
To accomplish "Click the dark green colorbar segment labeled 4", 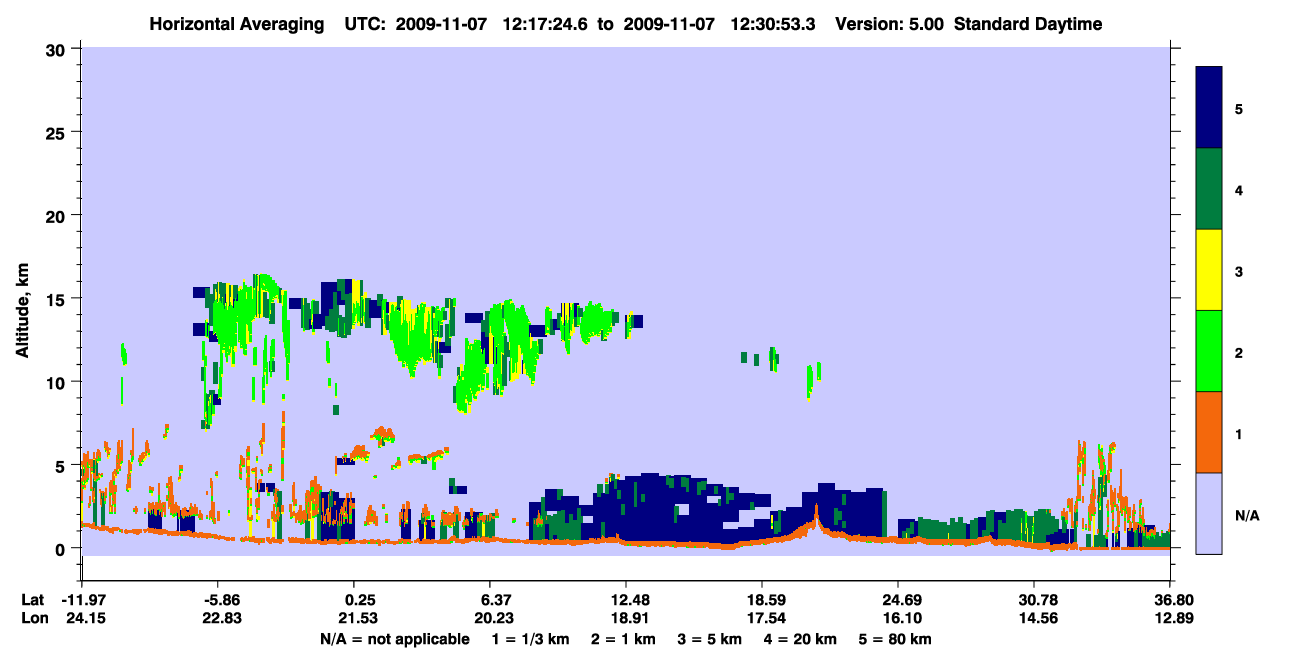I will (x=1209, y=189).
